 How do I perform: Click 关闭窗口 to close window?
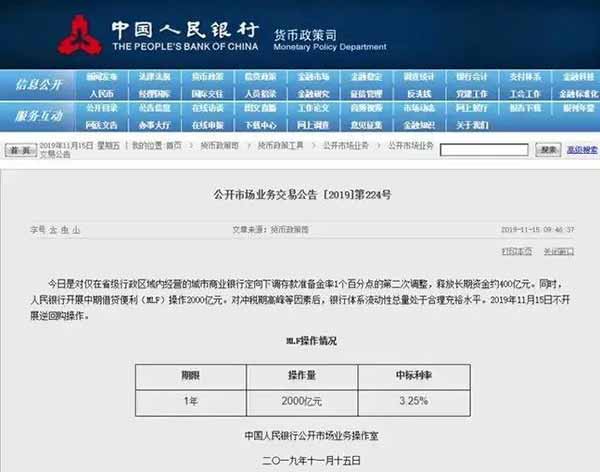pyautogui.click(x=558, y=250)
